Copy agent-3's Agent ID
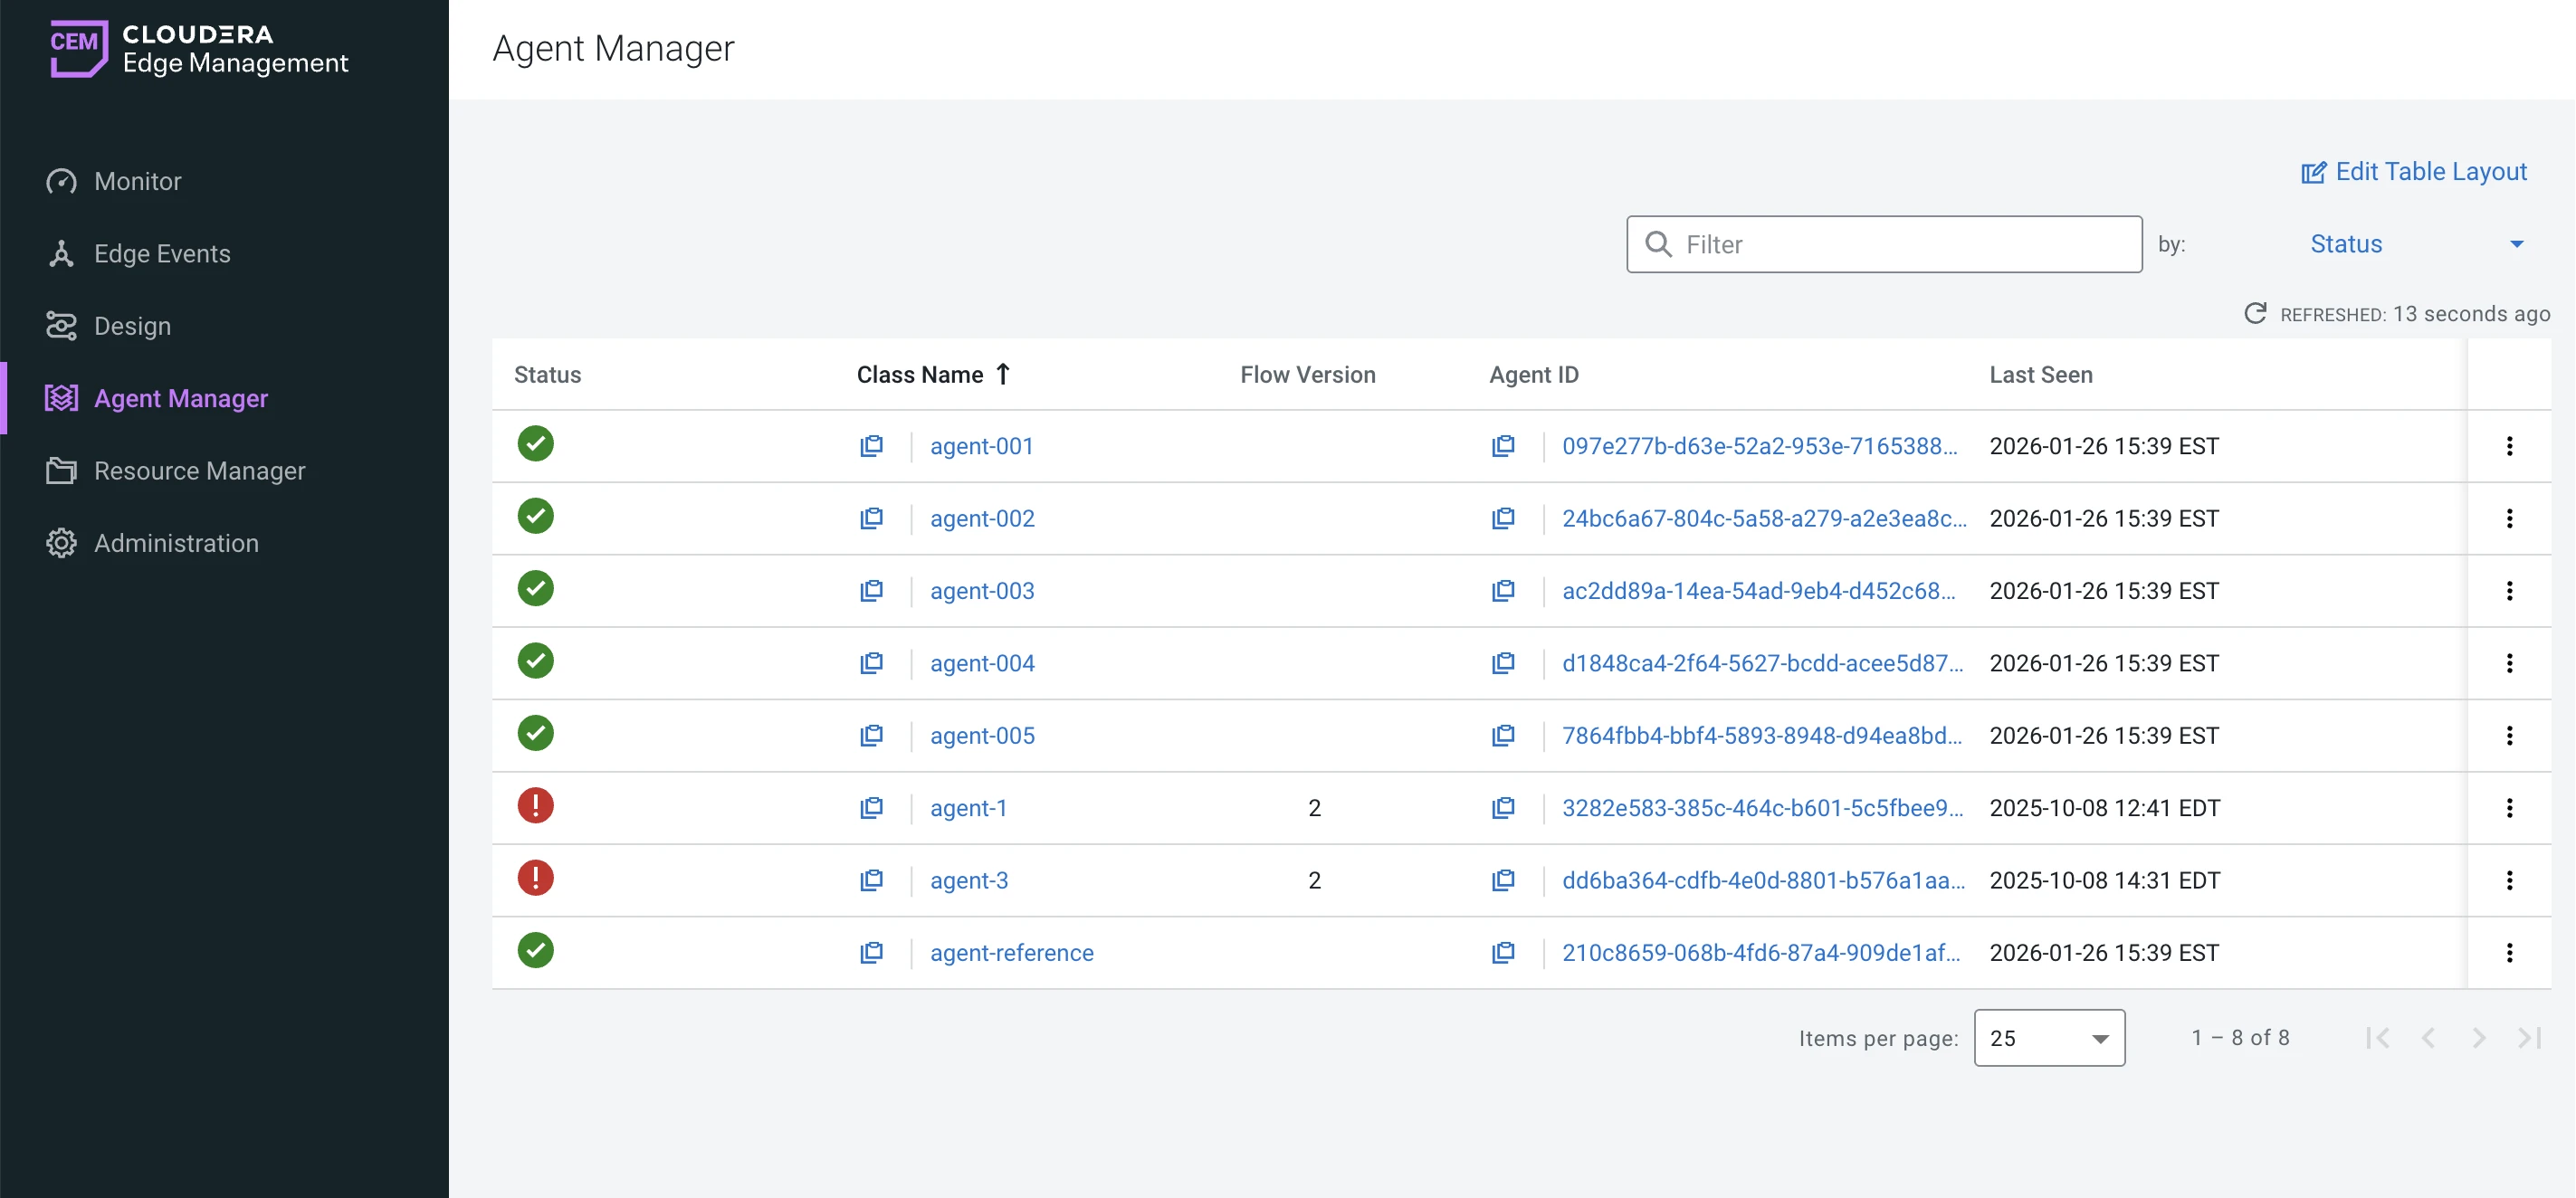Viewport: 2576px width, 1198px height. pyautogui.click(x=1502, y=880)
